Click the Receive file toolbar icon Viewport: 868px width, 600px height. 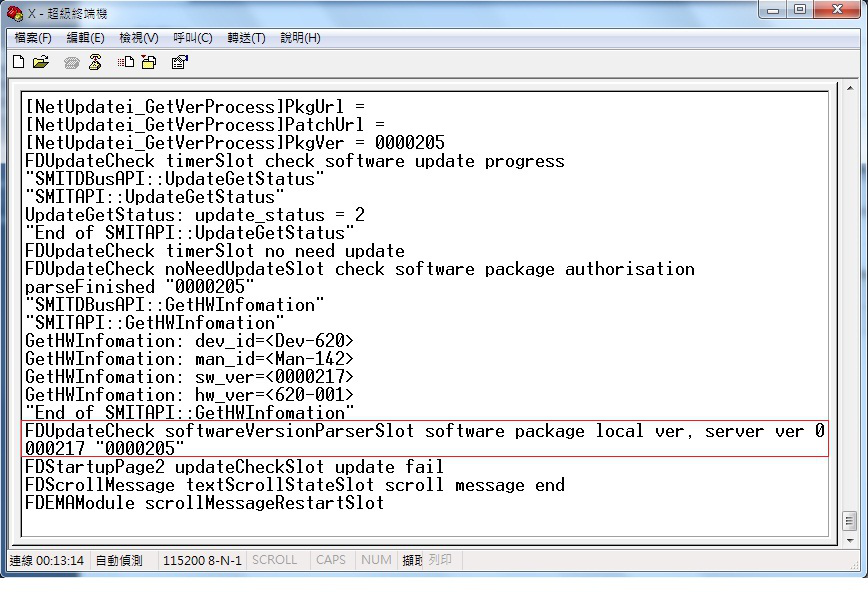tap(149, 62)
